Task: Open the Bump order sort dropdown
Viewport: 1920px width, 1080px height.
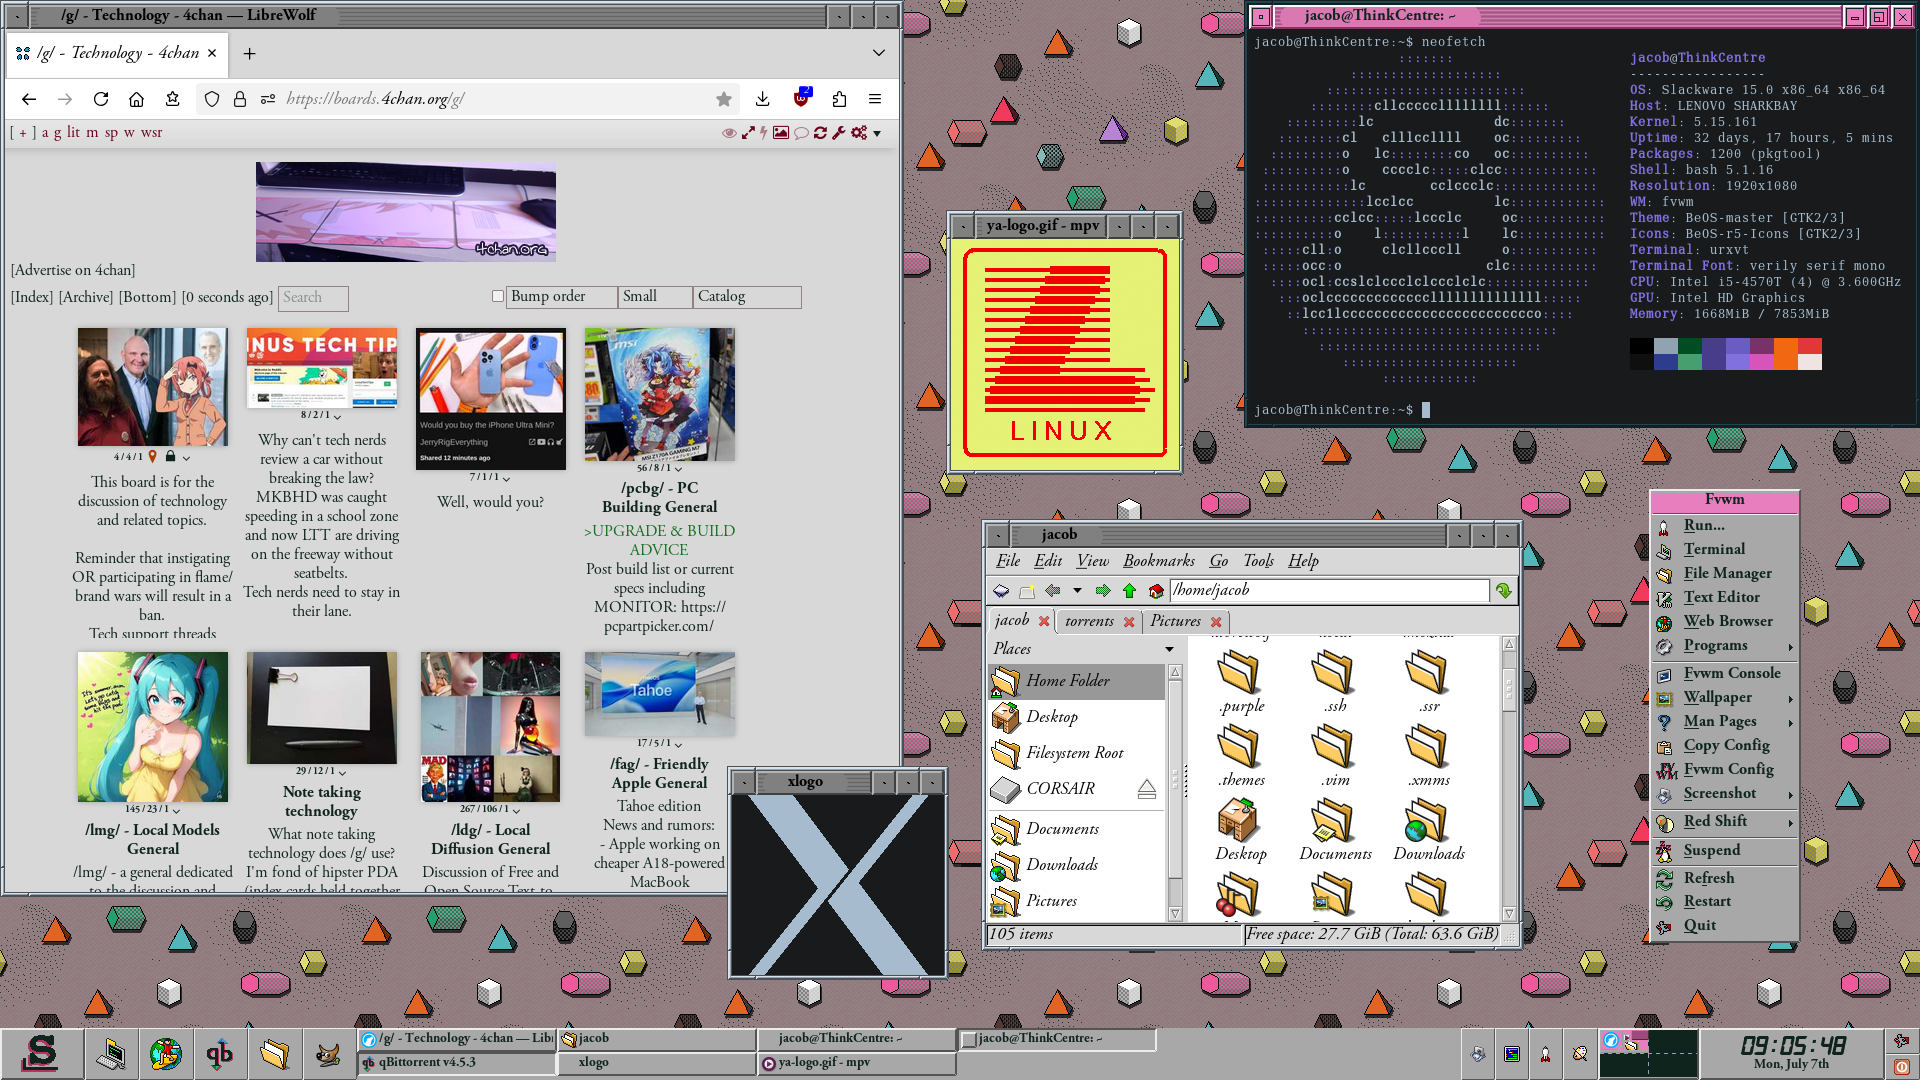Action: pos(562,297)
